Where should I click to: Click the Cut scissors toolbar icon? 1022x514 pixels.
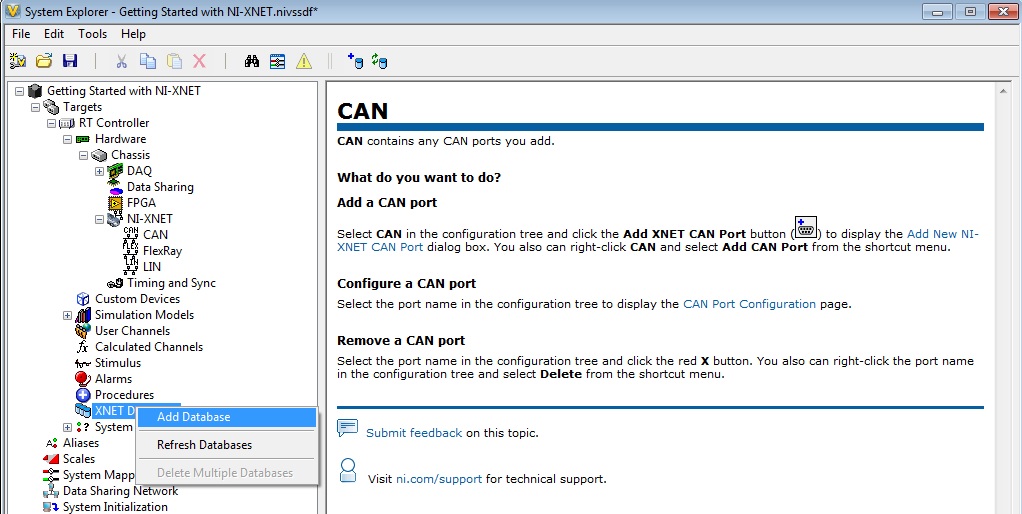point(121,61)
